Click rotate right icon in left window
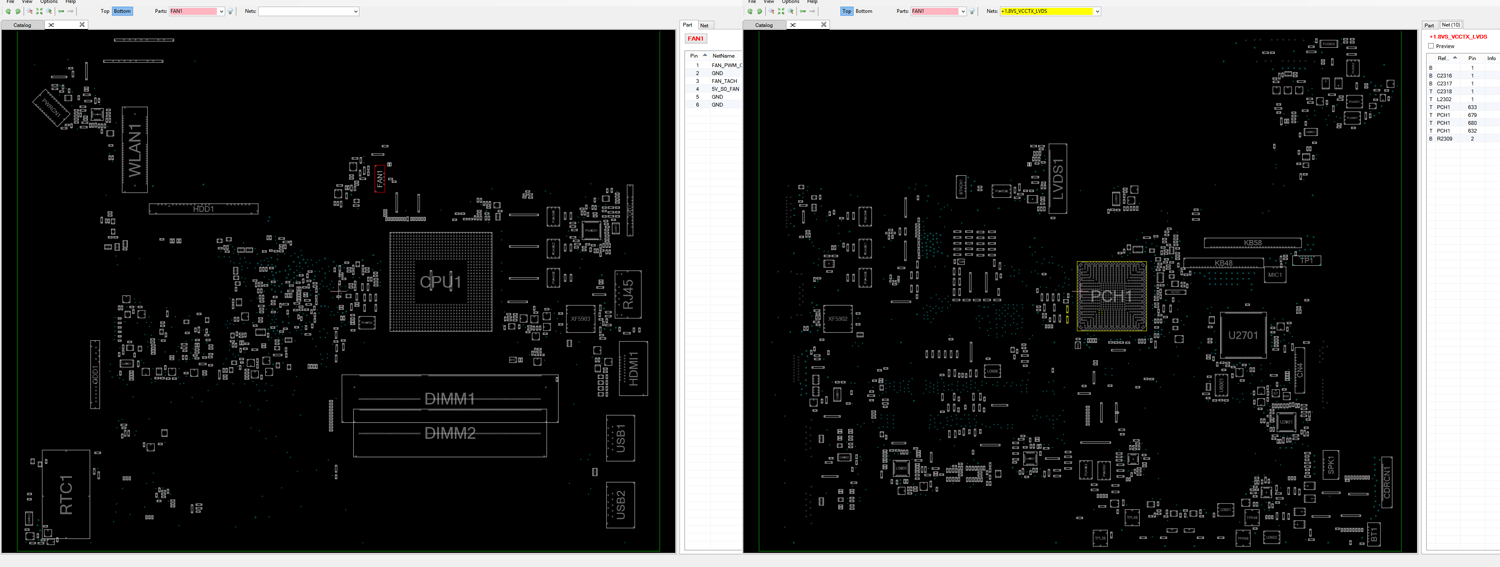This screenshot has height=567, width=1500. 18,11
